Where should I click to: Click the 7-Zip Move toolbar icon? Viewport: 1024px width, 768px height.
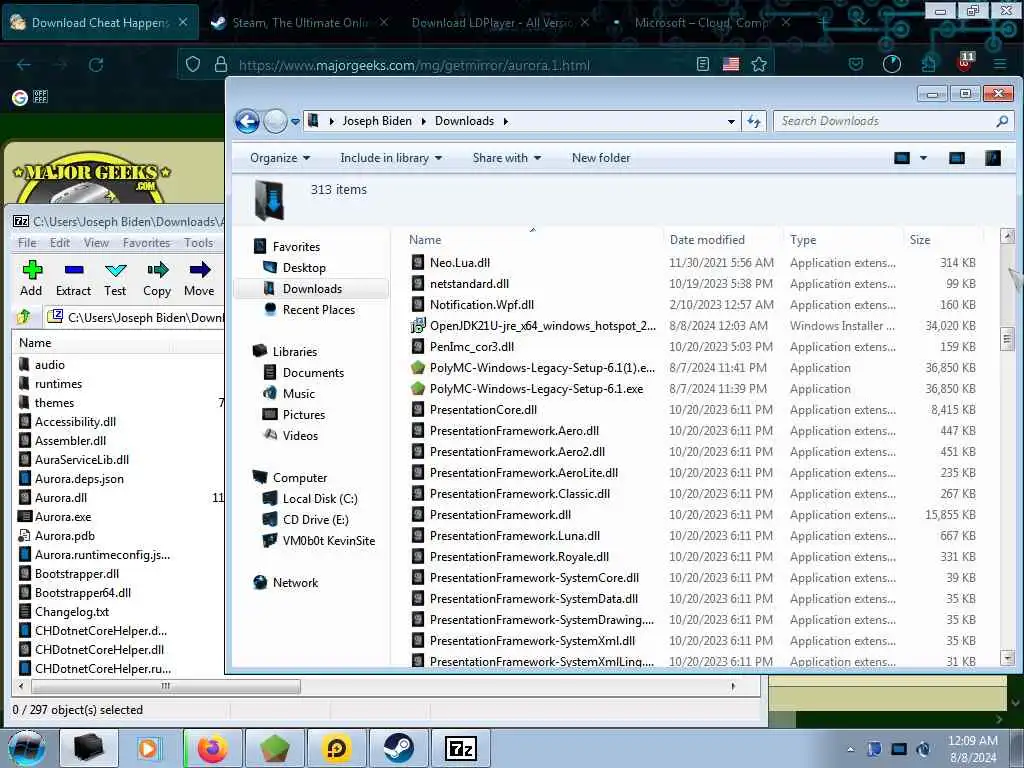[199, 278]
